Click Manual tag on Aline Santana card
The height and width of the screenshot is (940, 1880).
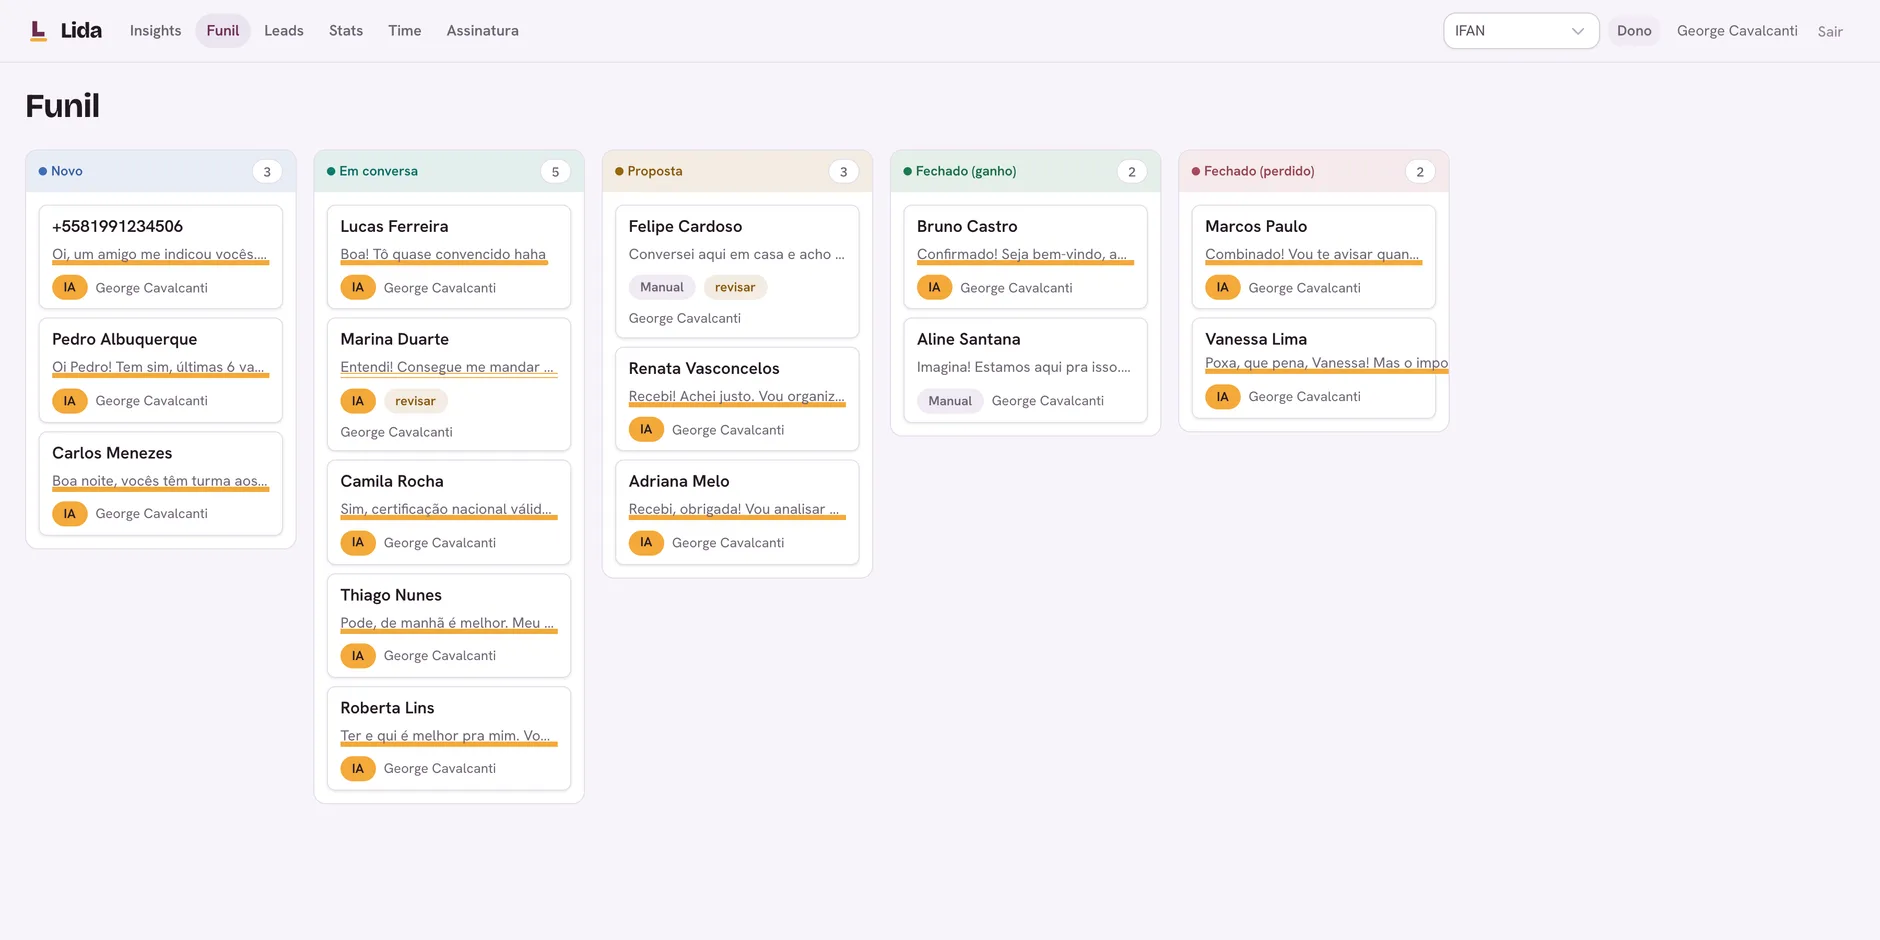[949, 401]
